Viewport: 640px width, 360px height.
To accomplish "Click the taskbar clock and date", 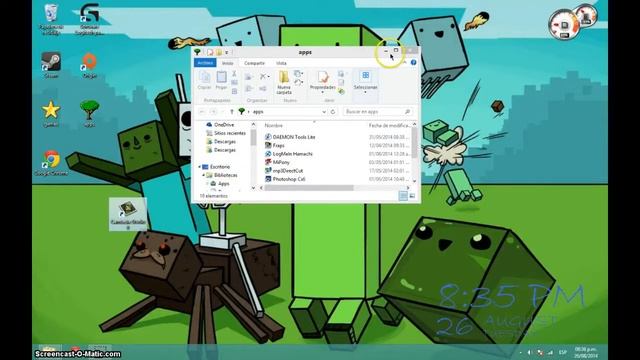I will tap(586, 352).
